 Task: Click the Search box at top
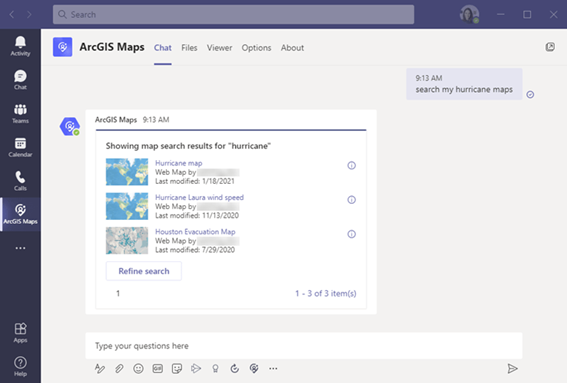point(233,14)
